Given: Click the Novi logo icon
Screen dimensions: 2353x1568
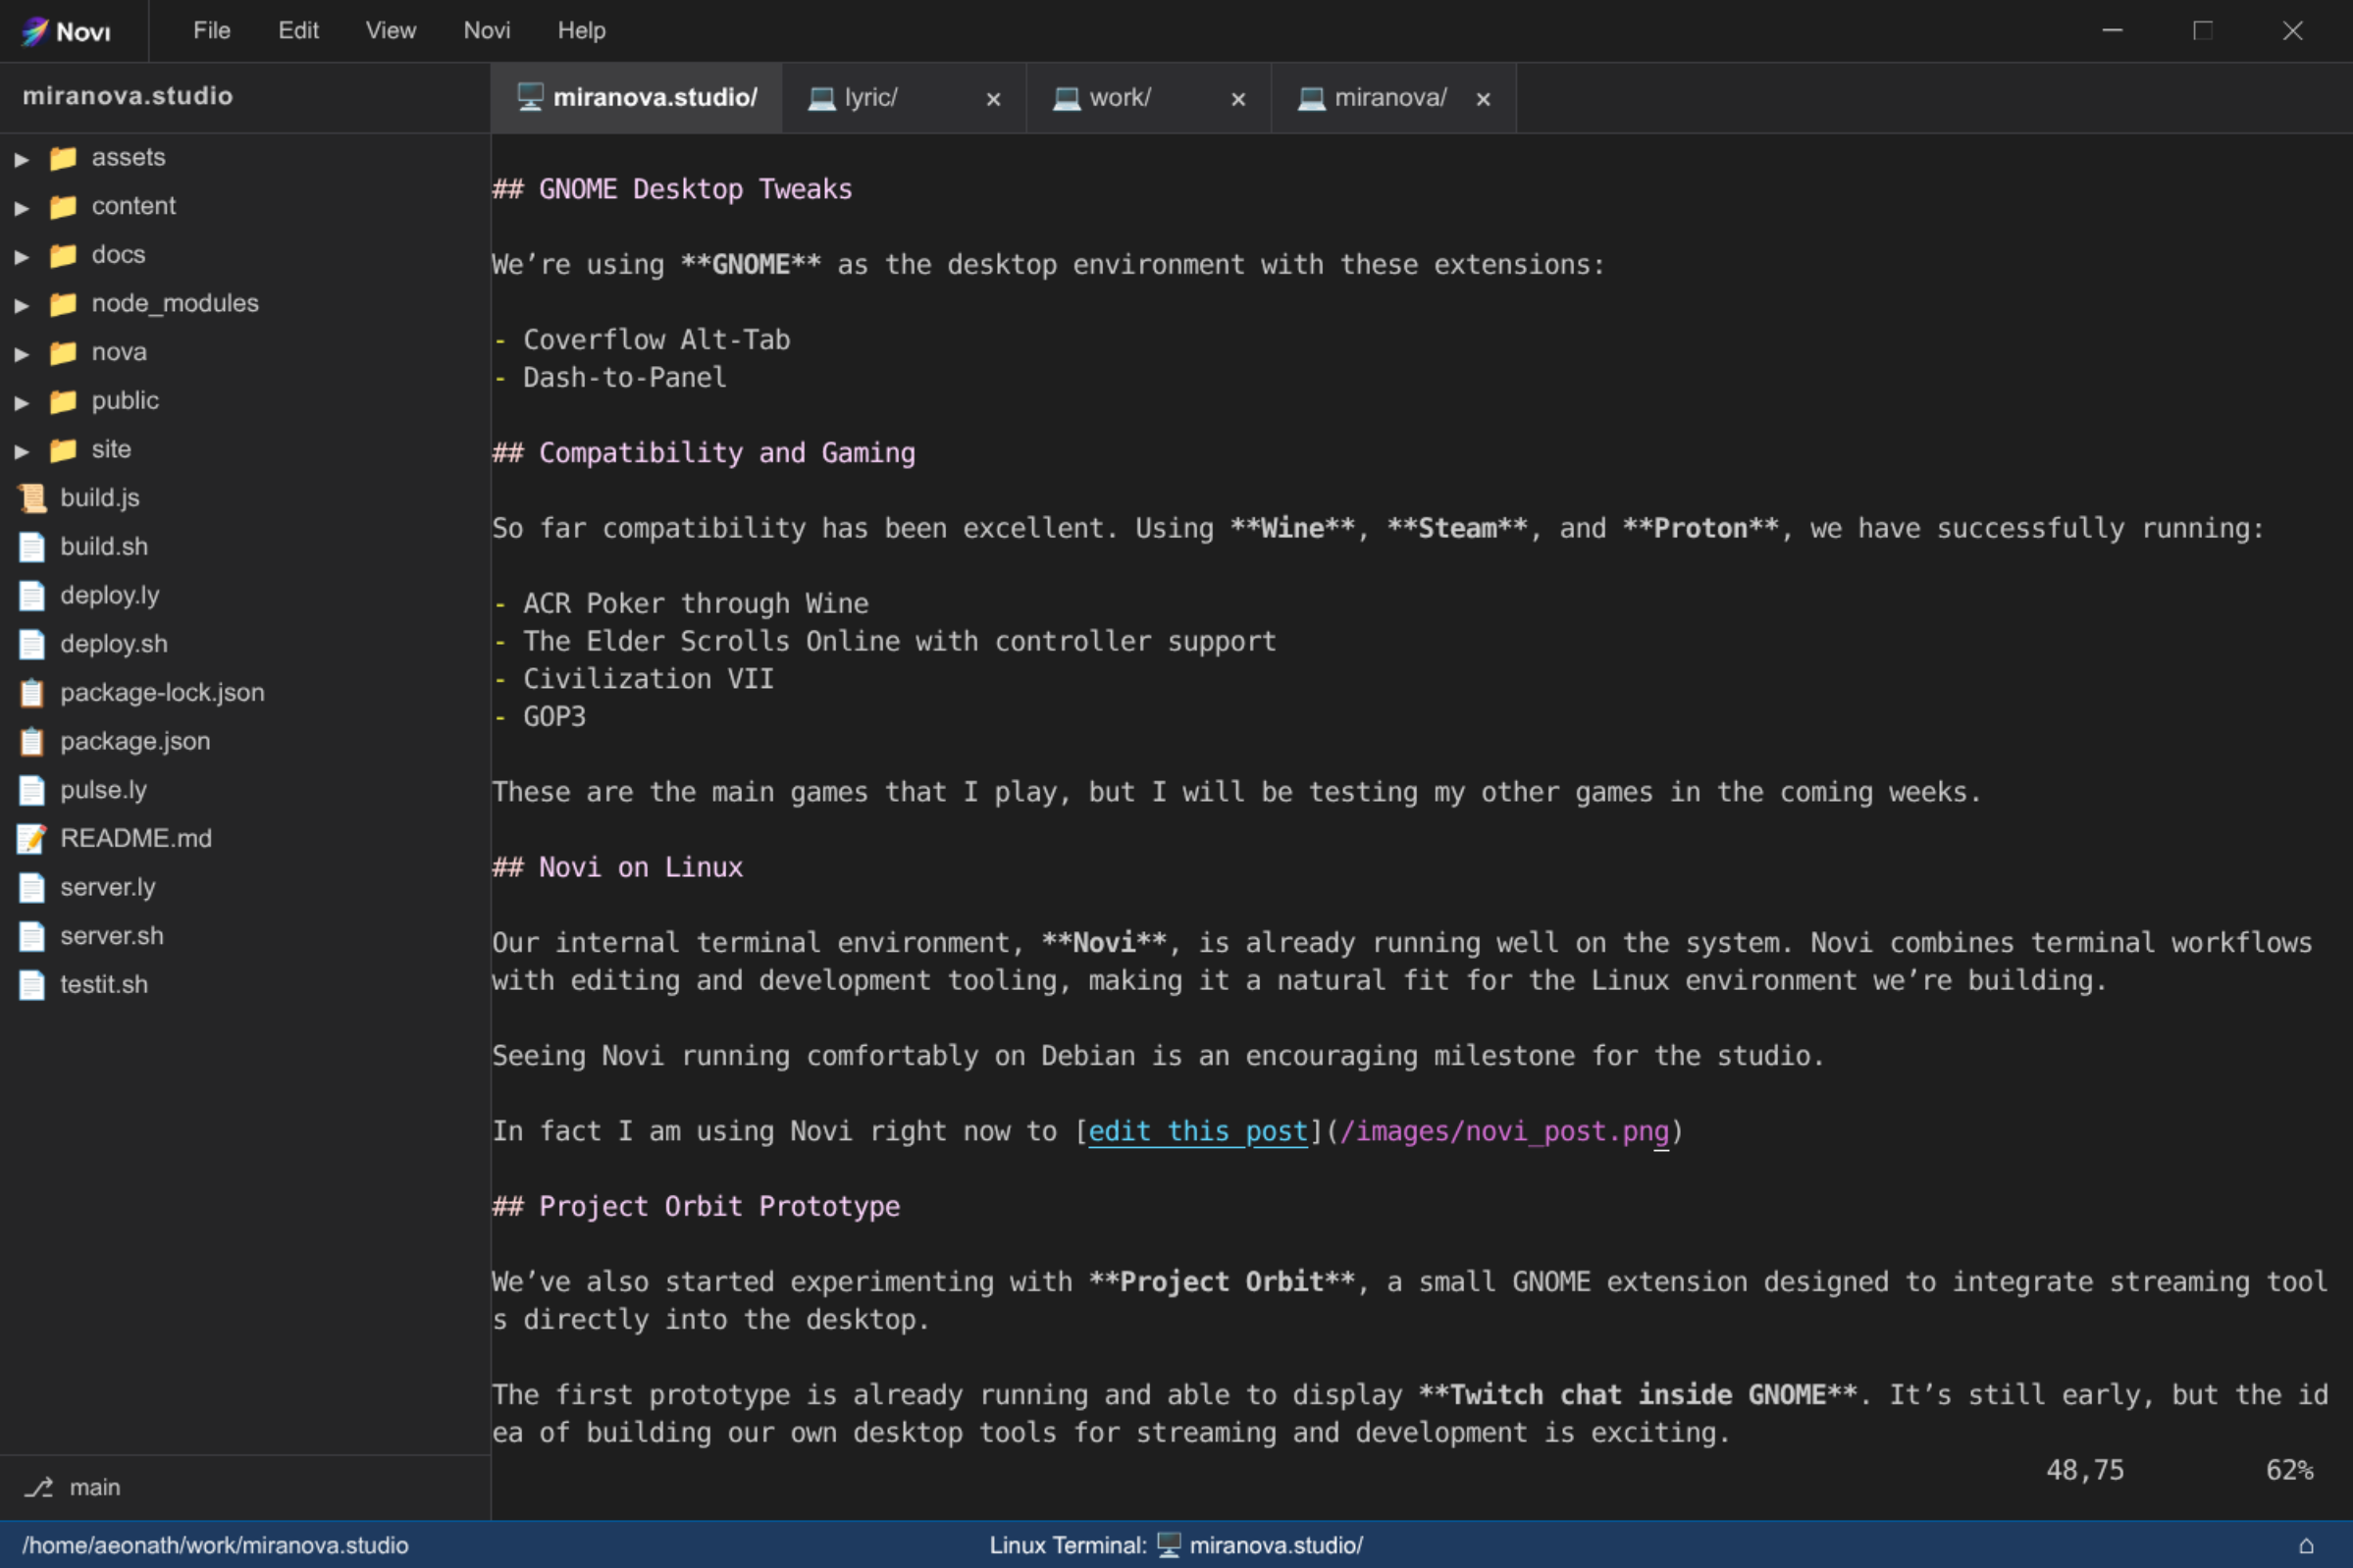Looking at the screenshot, I should pyautogui.click(x=33, y=31).
